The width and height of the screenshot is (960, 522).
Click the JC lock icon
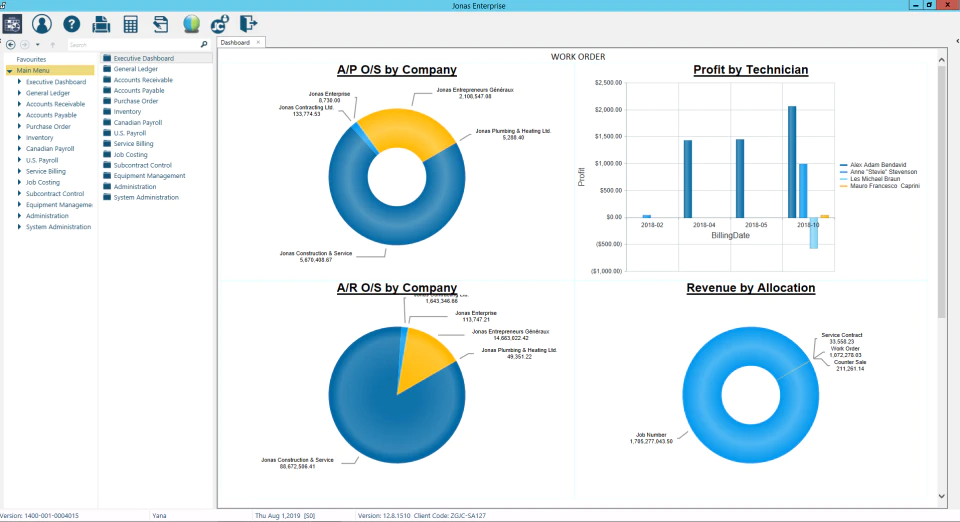(x=220, y=24)
